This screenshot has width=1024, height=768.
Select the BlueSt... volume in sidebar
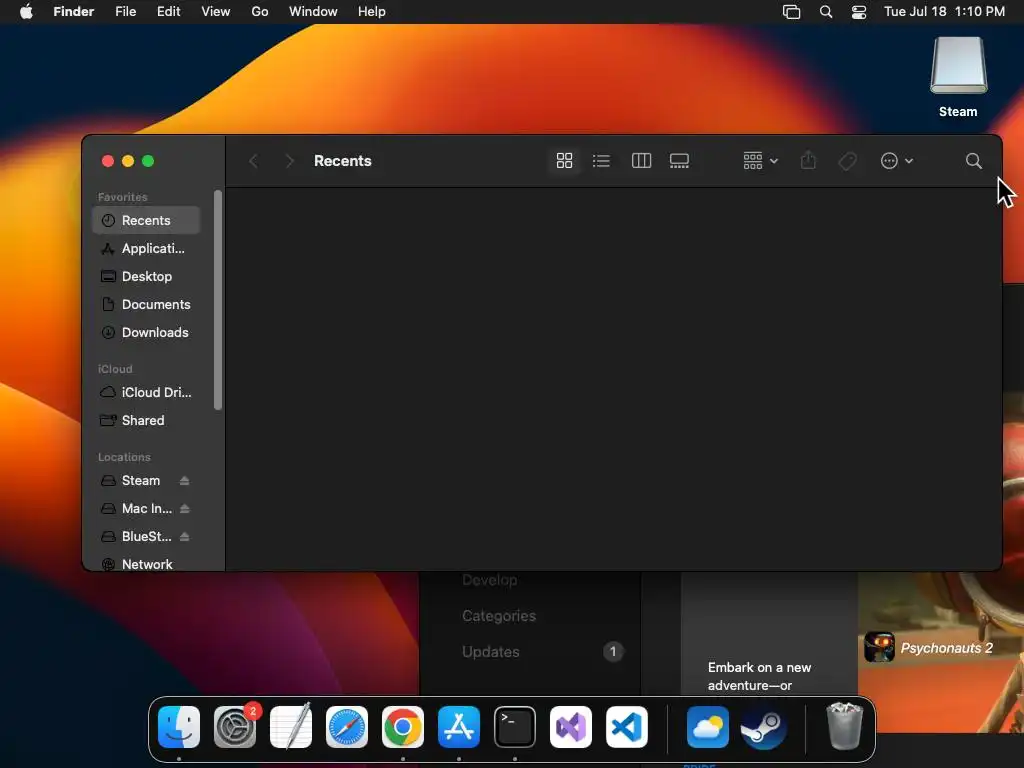pyautogui.click(x=138, y=537)
